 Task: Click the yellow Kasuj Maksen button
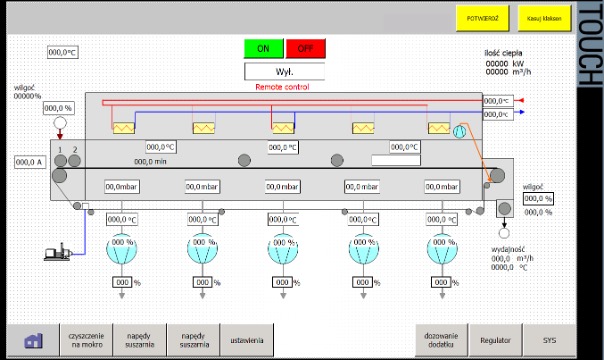(x=544, y=18)
